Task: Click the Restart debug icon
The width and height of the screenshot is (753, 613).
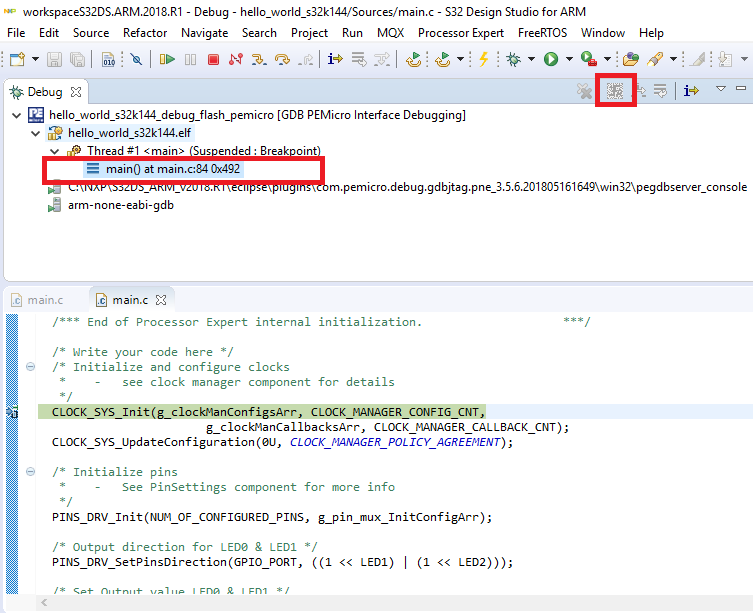Action: click(x=413, y=59)
